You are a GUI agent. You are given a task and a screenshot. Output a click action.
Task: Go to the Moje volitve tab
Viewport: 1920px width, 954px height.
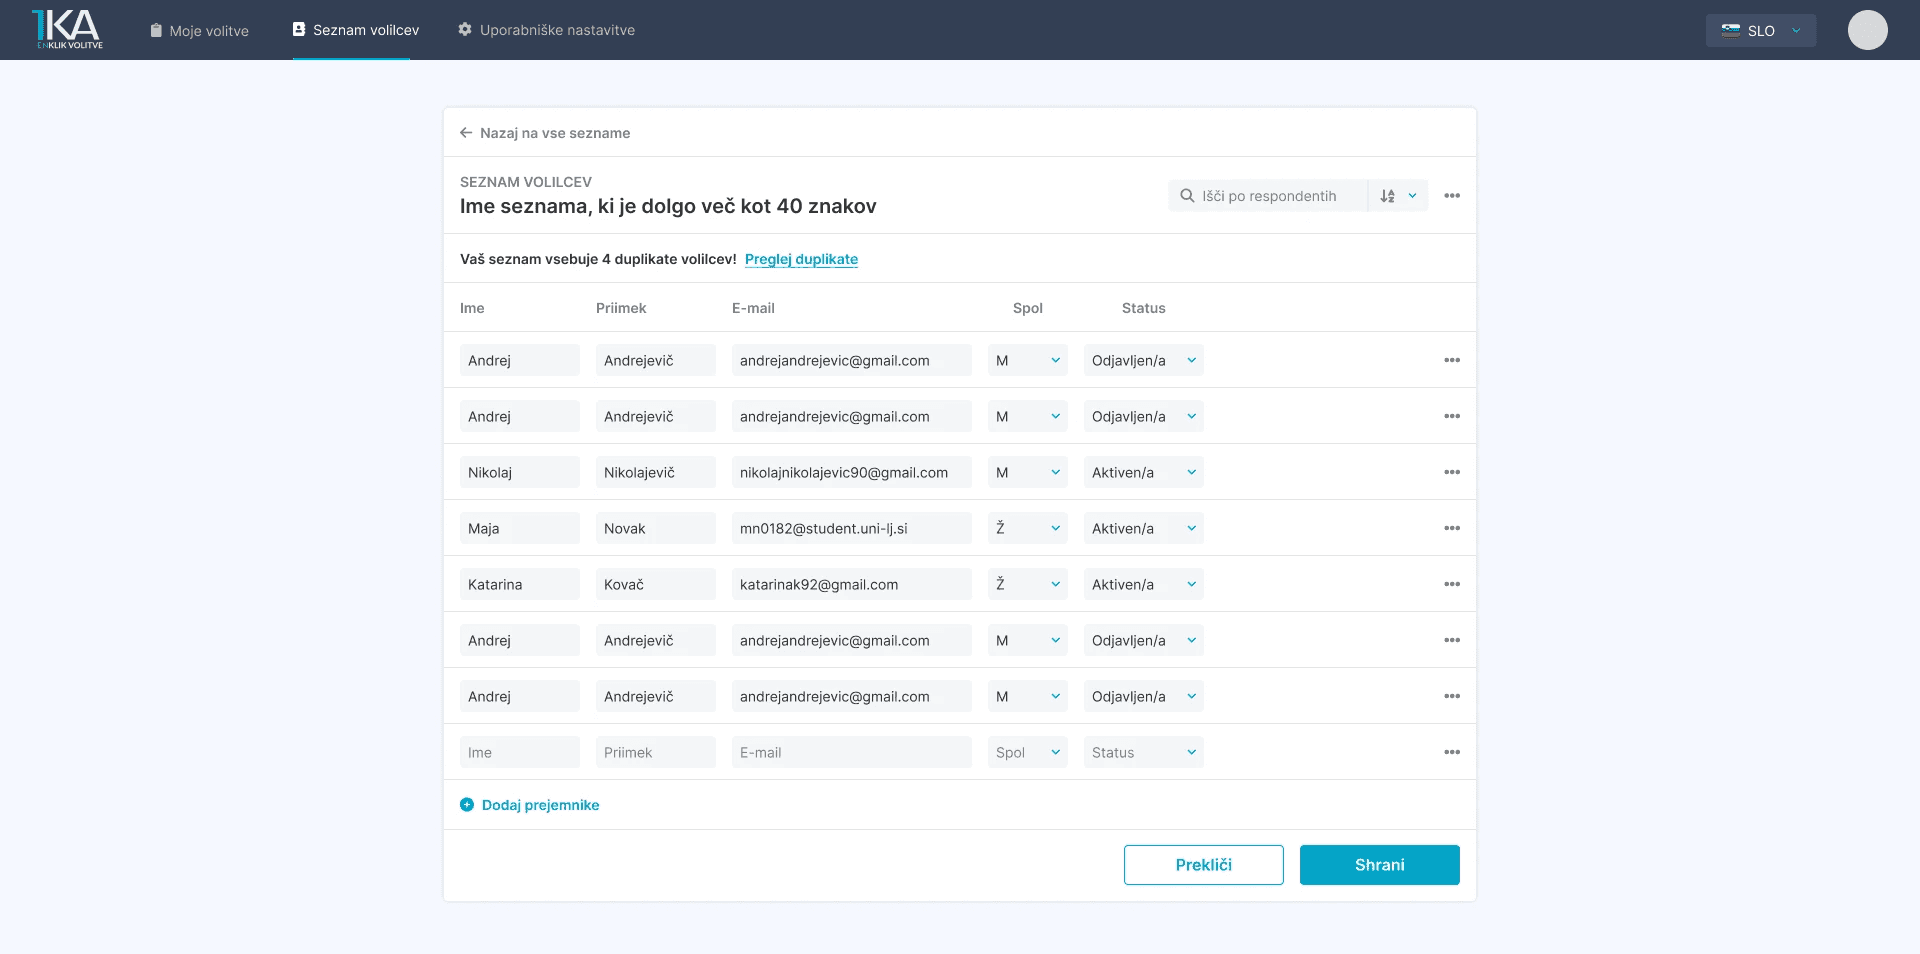tap(199, 30)
